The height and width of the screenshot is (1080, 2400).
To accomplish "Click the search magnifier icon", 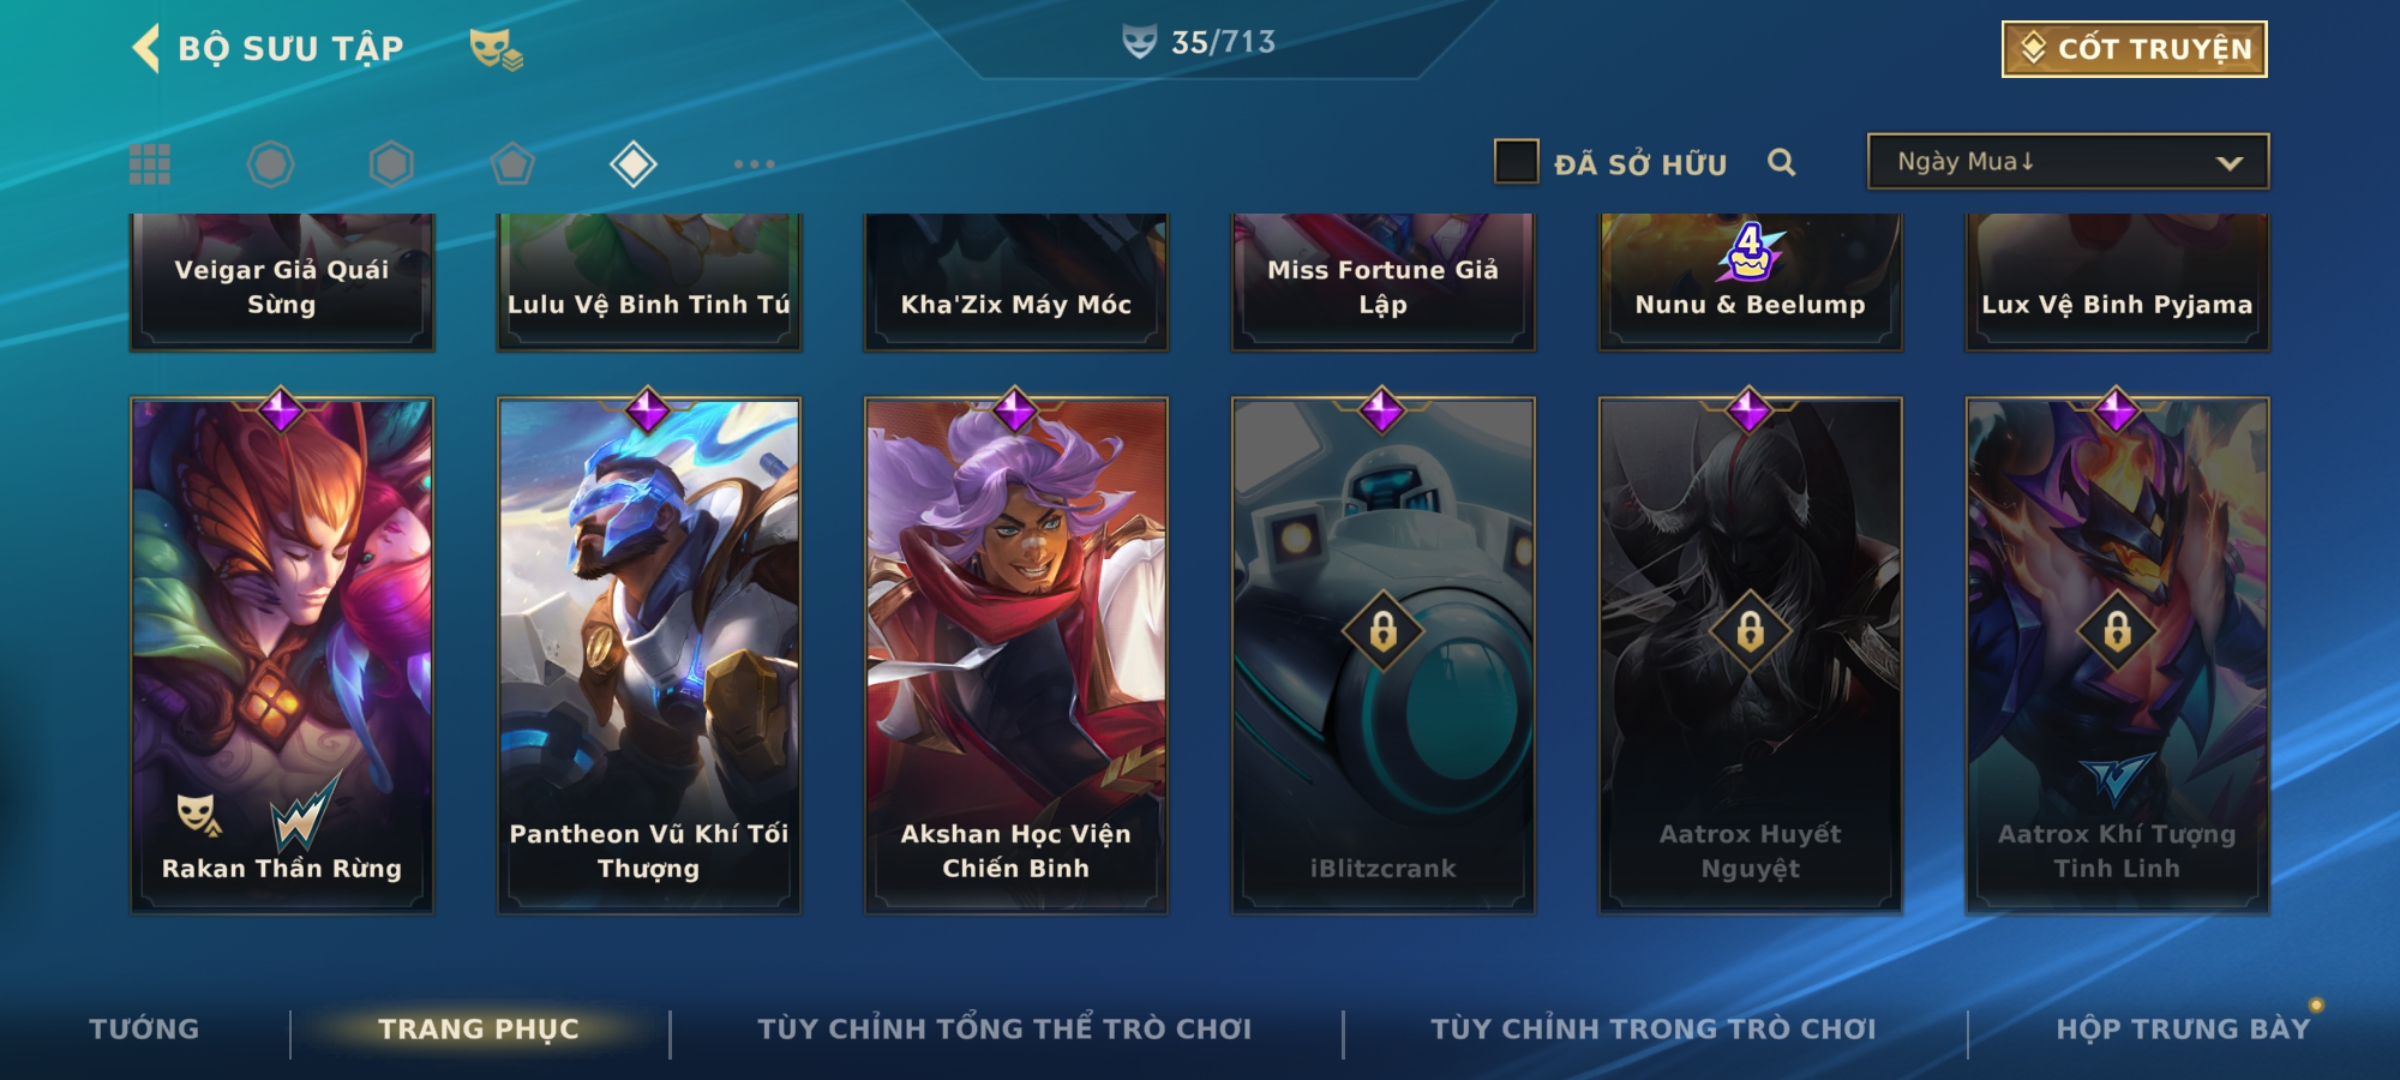I will [x=1781, y=162].
